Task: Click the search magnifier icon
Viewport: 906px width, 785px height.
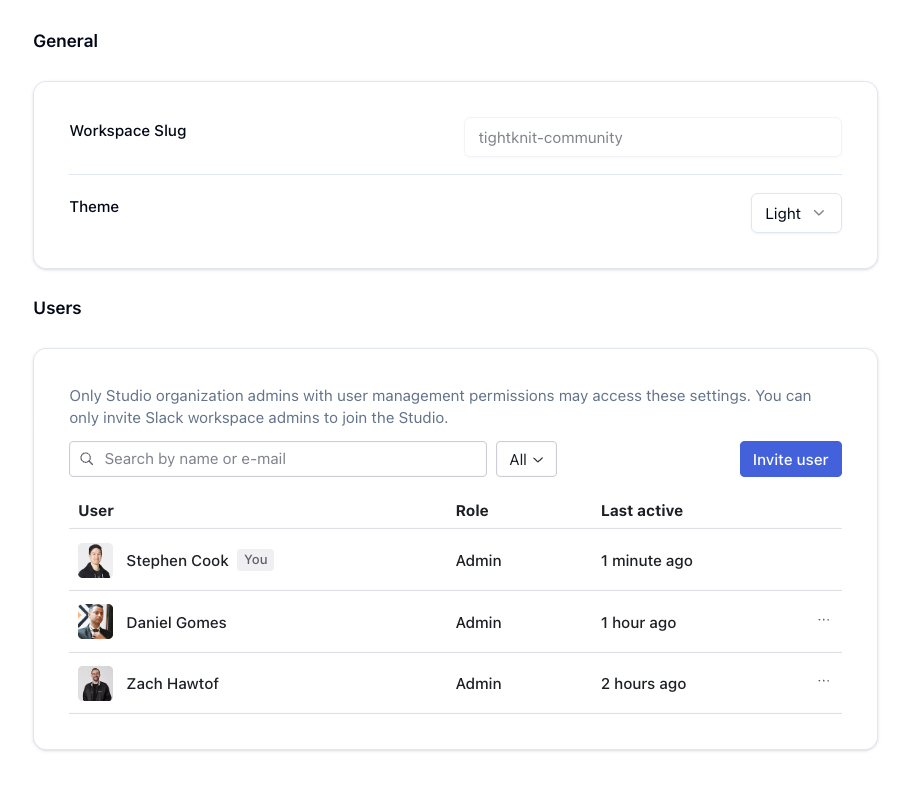Action: pyautogui.click(x=87, y=459)
